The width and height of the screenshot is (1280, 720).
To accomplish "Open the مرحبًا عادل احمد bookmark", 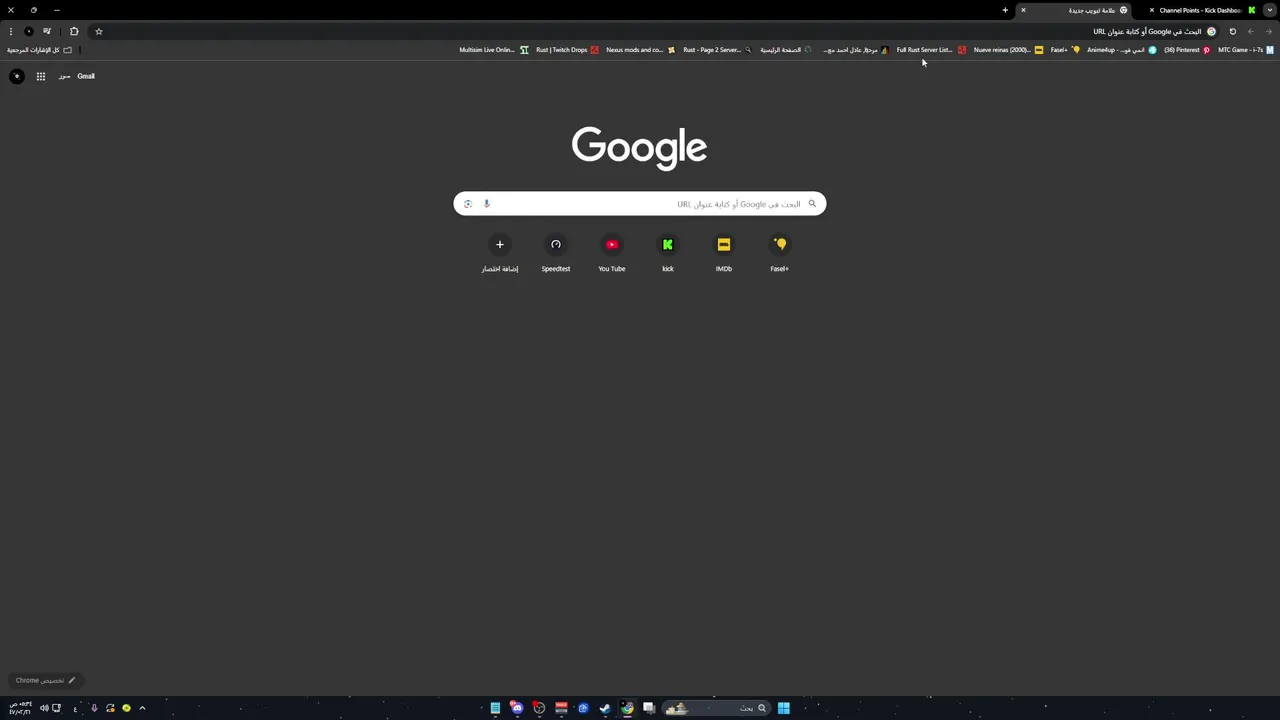I will [x=855, y=50].
